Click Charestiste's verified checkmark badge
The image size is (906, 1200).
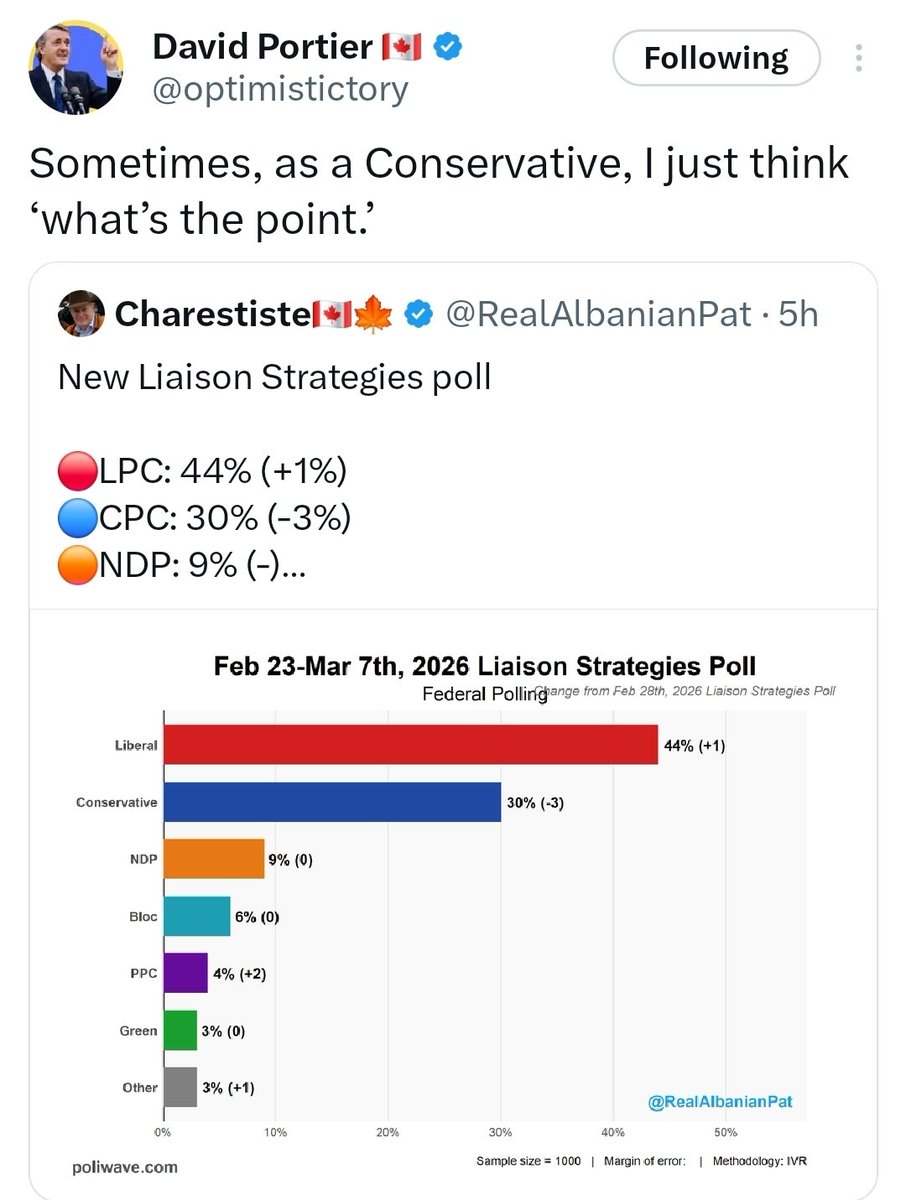(x=419, y=314)
